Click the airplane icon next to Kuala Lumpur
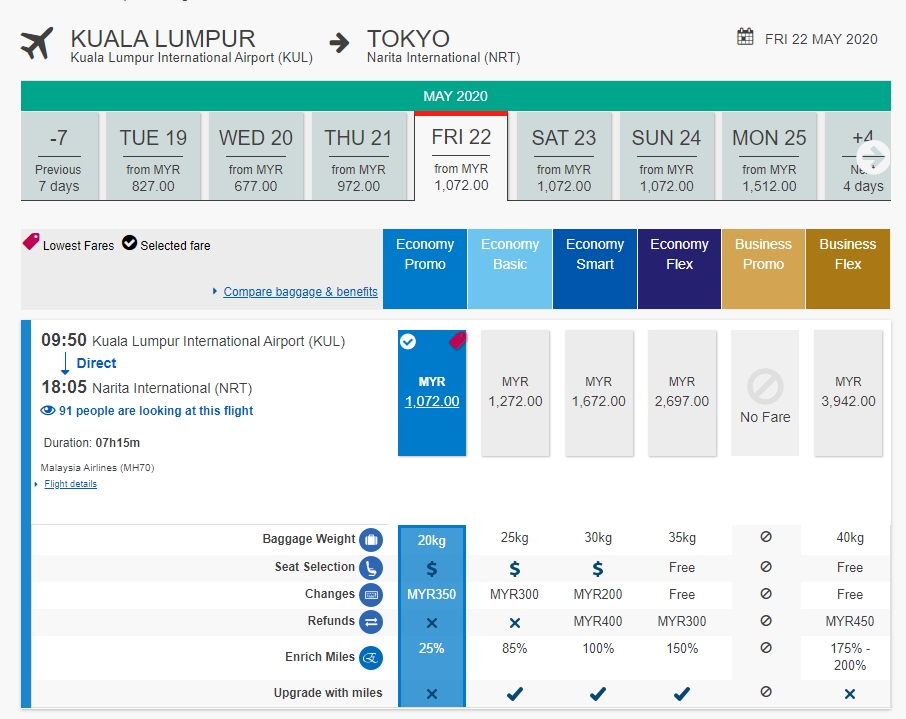Screen dimensions: 906x719 pyautogui.click(x=37, y=44)
